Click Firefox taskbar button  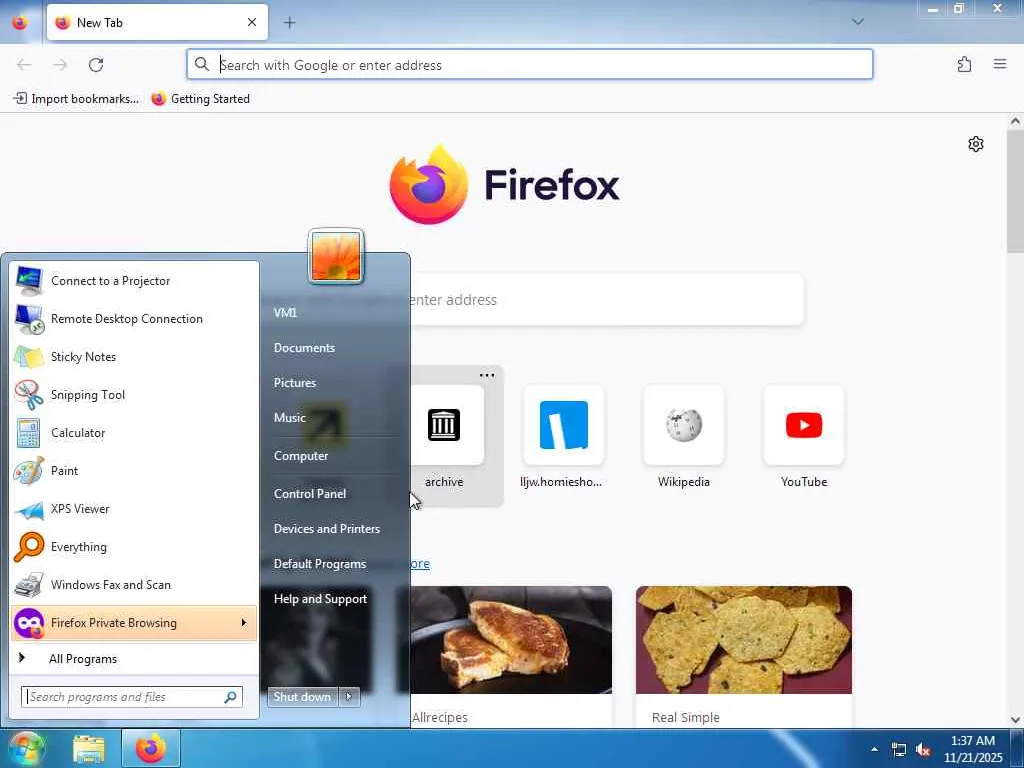click(x=151, y=749)
